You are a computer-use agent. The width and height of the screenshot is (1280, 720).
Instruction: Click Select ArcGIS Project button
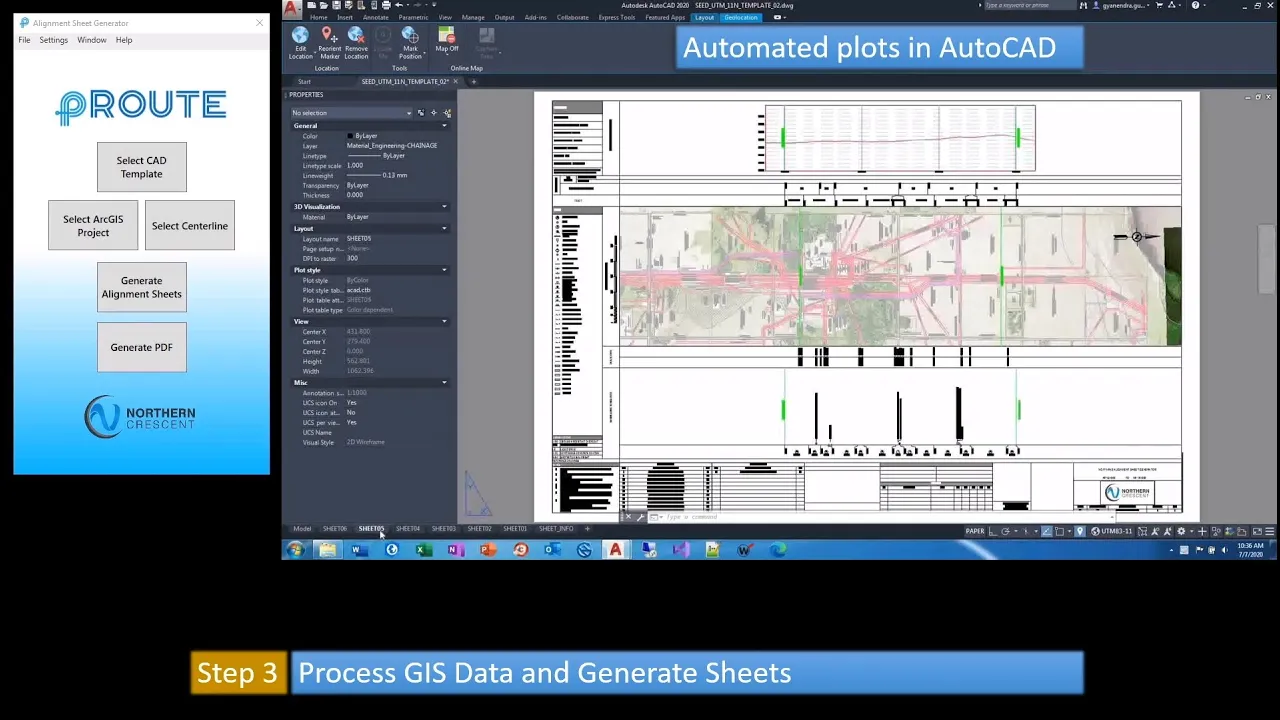(93, 226)
